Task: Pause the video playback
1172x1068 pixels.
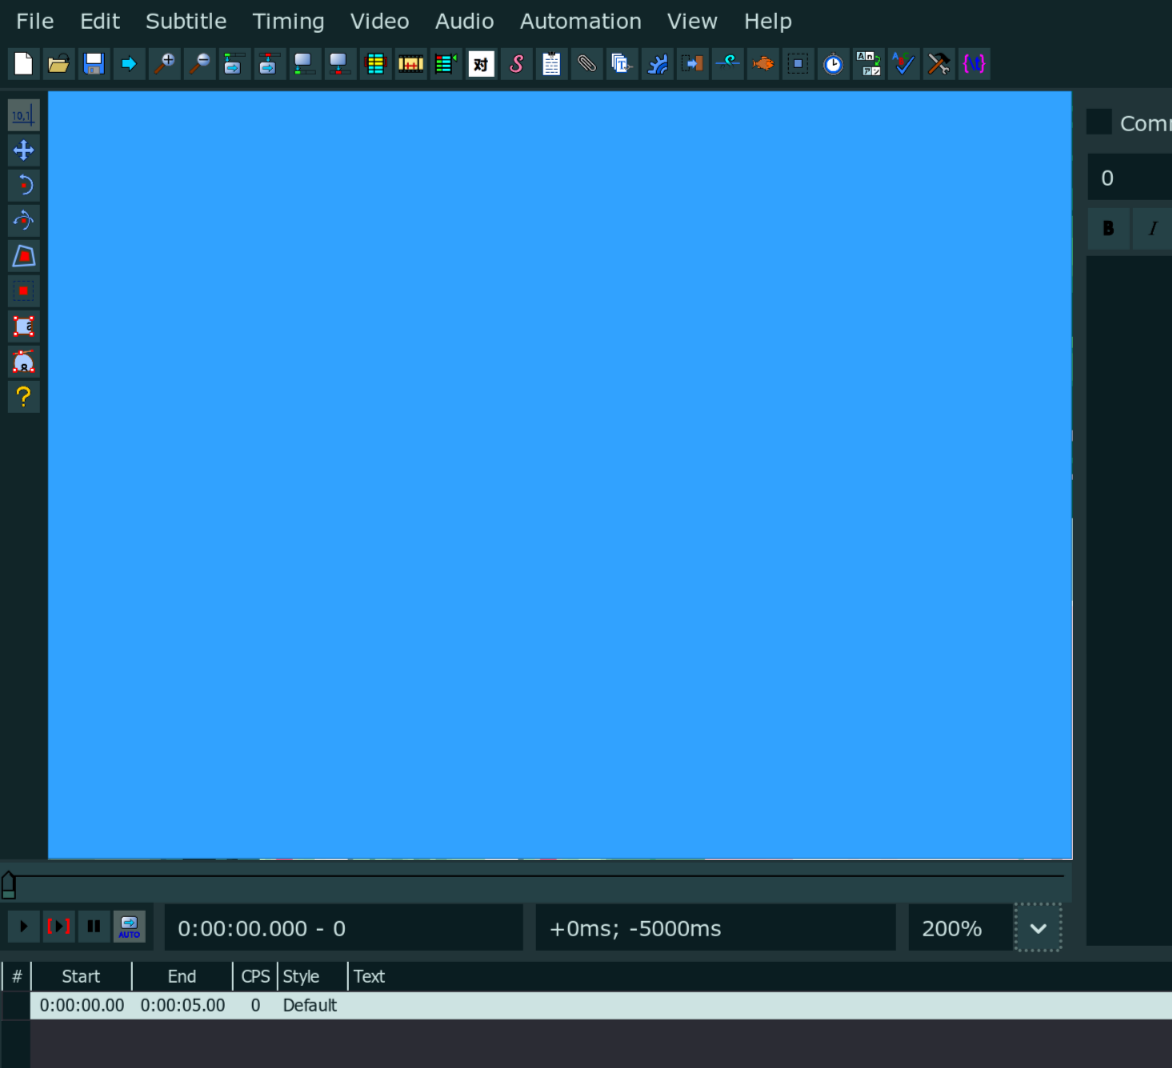Action: pos(93,927)
